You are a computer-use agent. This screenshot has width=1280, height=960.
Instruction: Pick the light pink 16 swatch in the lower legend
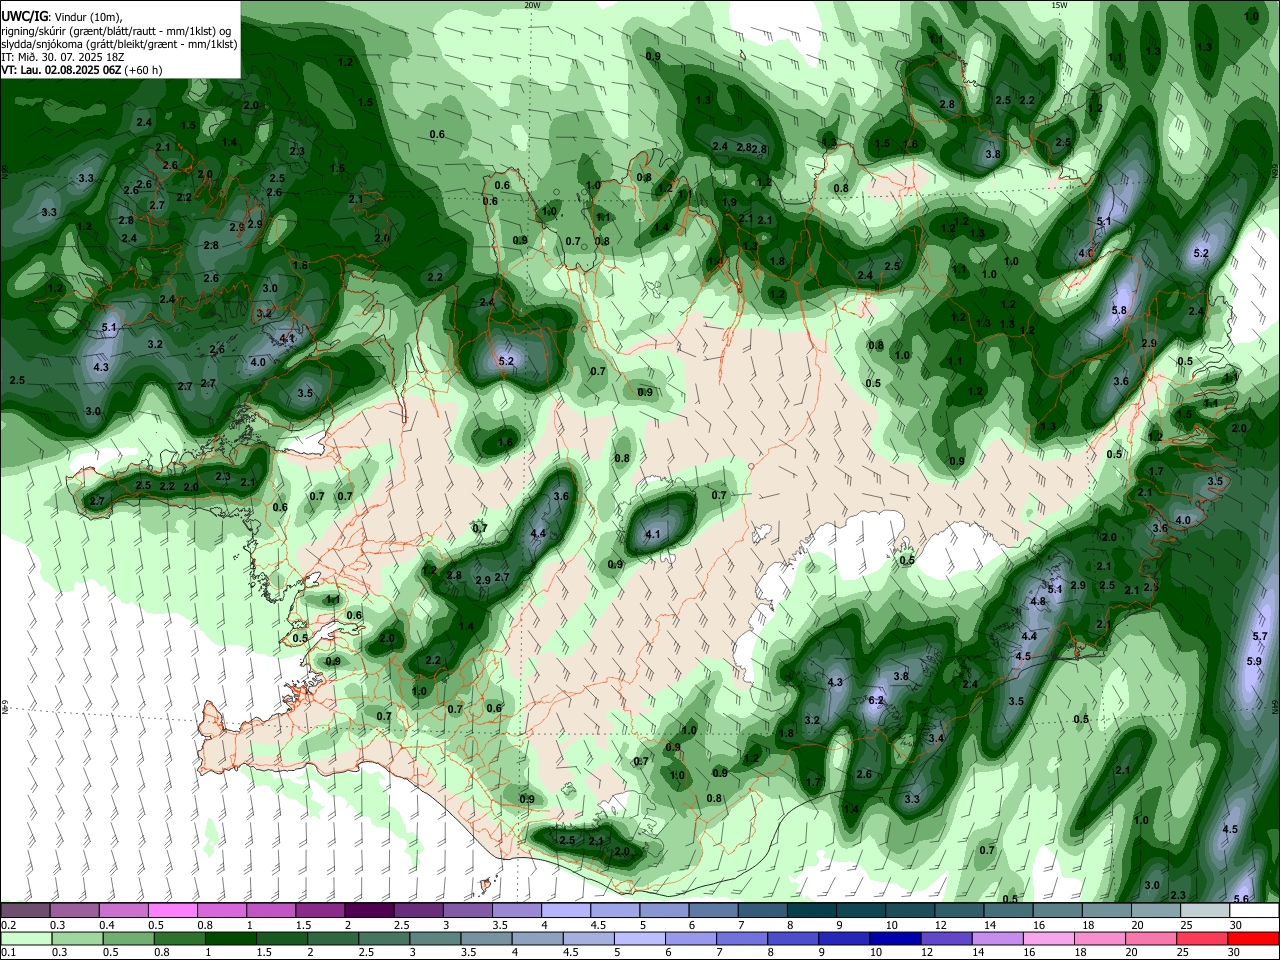(x=1047, y=939)
